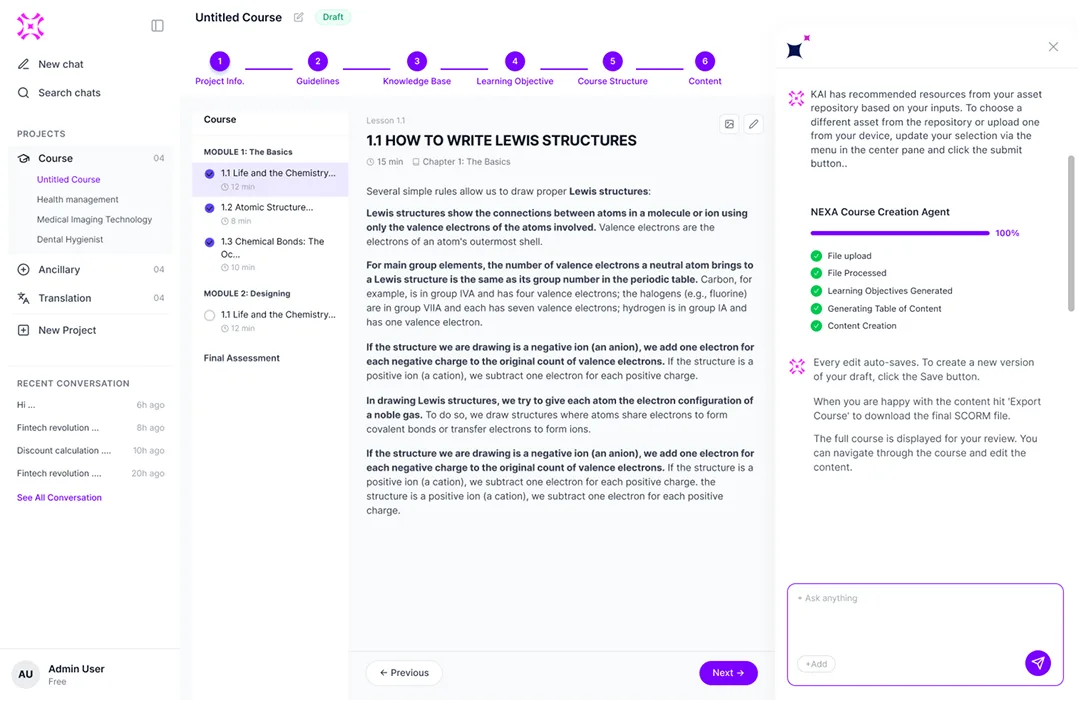Image resolution: width=1078 pixels, height=701 pixels.
Task: Toggle checked circle for Module 1 lesson 1.1
Action: click(210, 174)
